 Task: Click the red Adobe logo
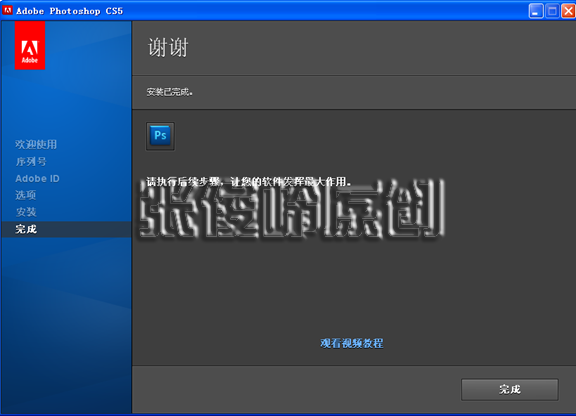pyautogui.click(x=30, y=45)
